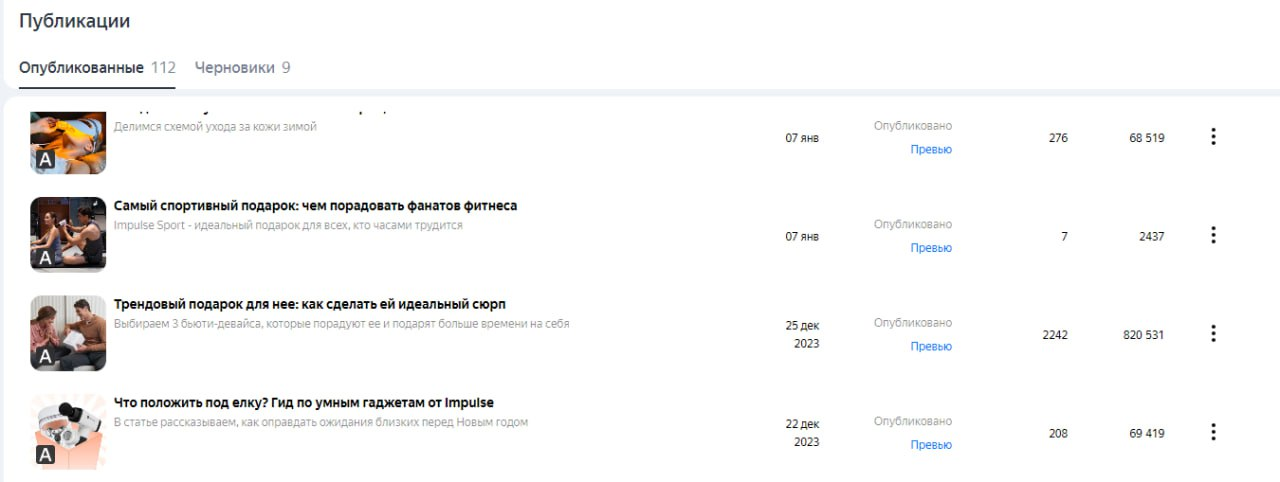Open three-dot menu for trendy gift article

pos(1213,334)
